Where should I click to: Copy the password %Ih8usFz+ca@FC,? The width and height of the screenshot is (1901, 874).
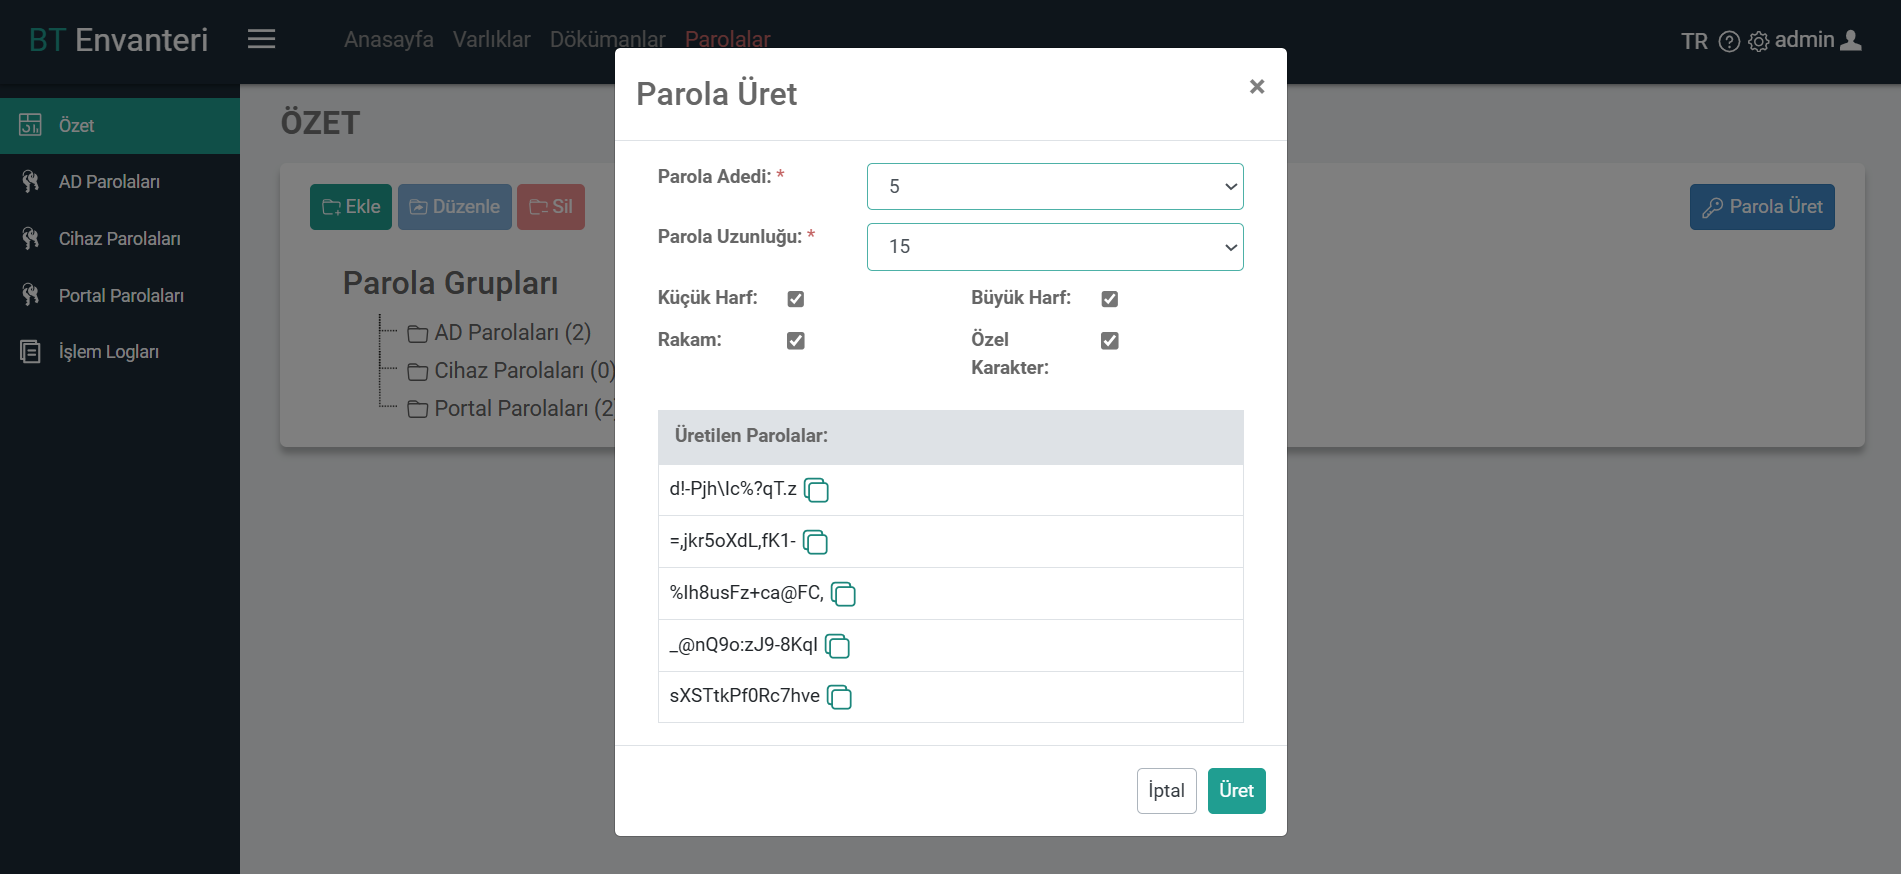(843, 594)
